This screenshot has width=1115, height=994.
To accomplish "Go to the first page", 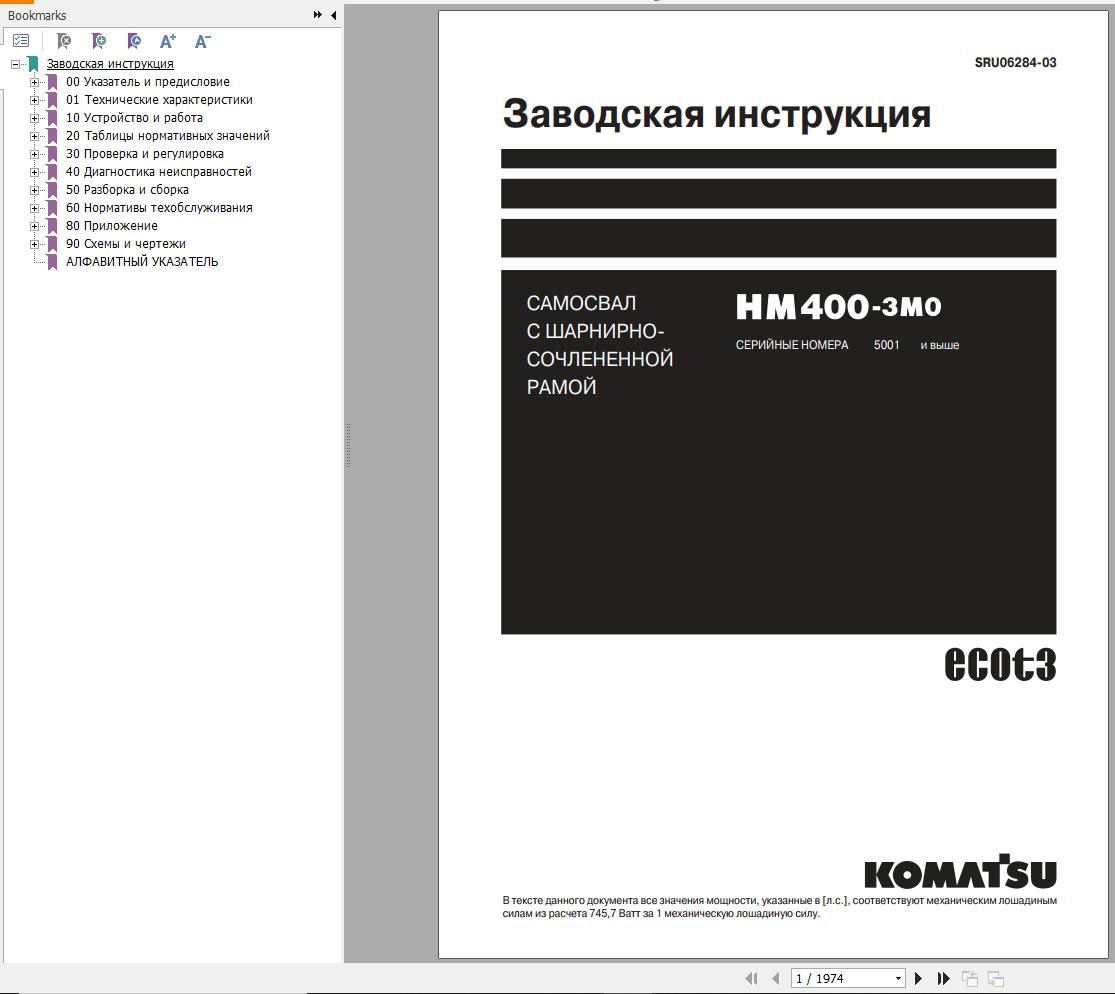I will (x=751, y=978).
